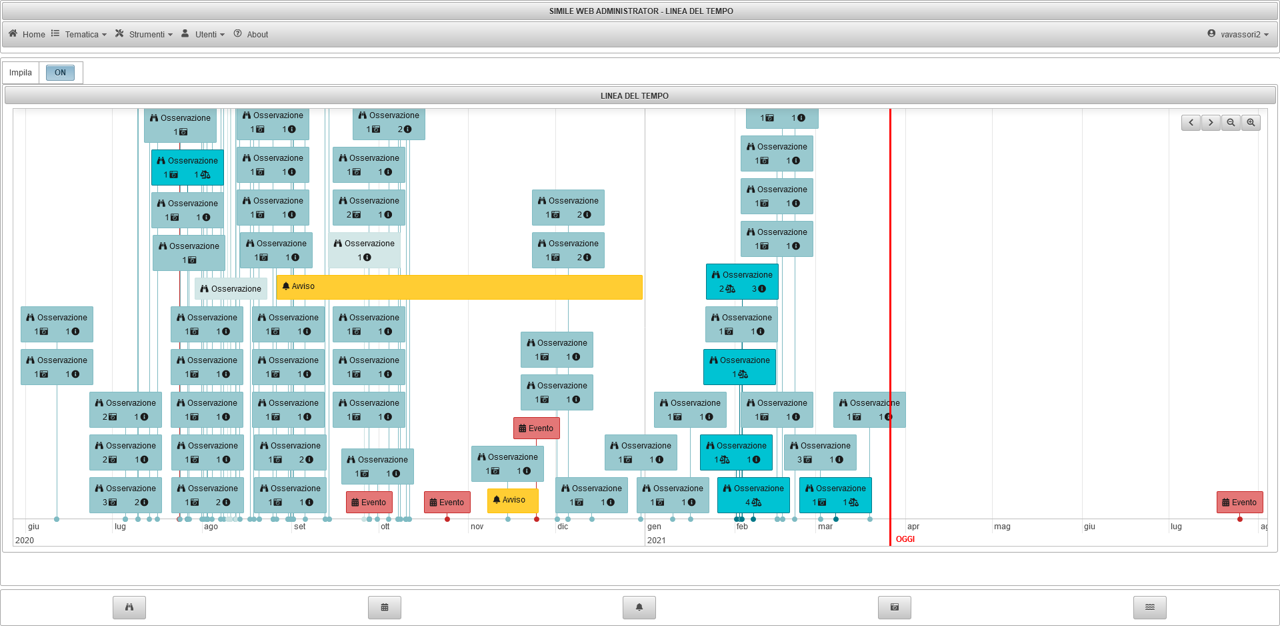Click the bell filter button at bottom
This screenshot has height=626, width=1280.
click(639, 607)
